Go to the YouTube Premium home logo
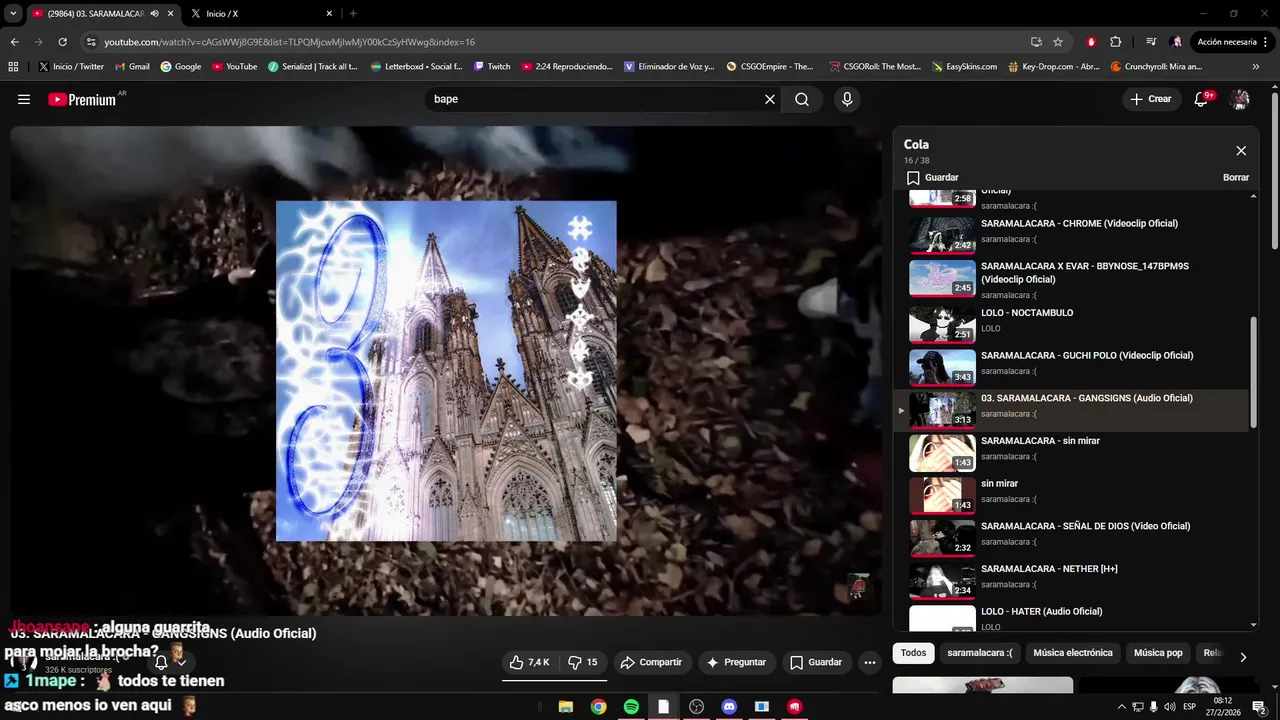This screenshot has width=1280, height=720. click(x=82, y=99)
